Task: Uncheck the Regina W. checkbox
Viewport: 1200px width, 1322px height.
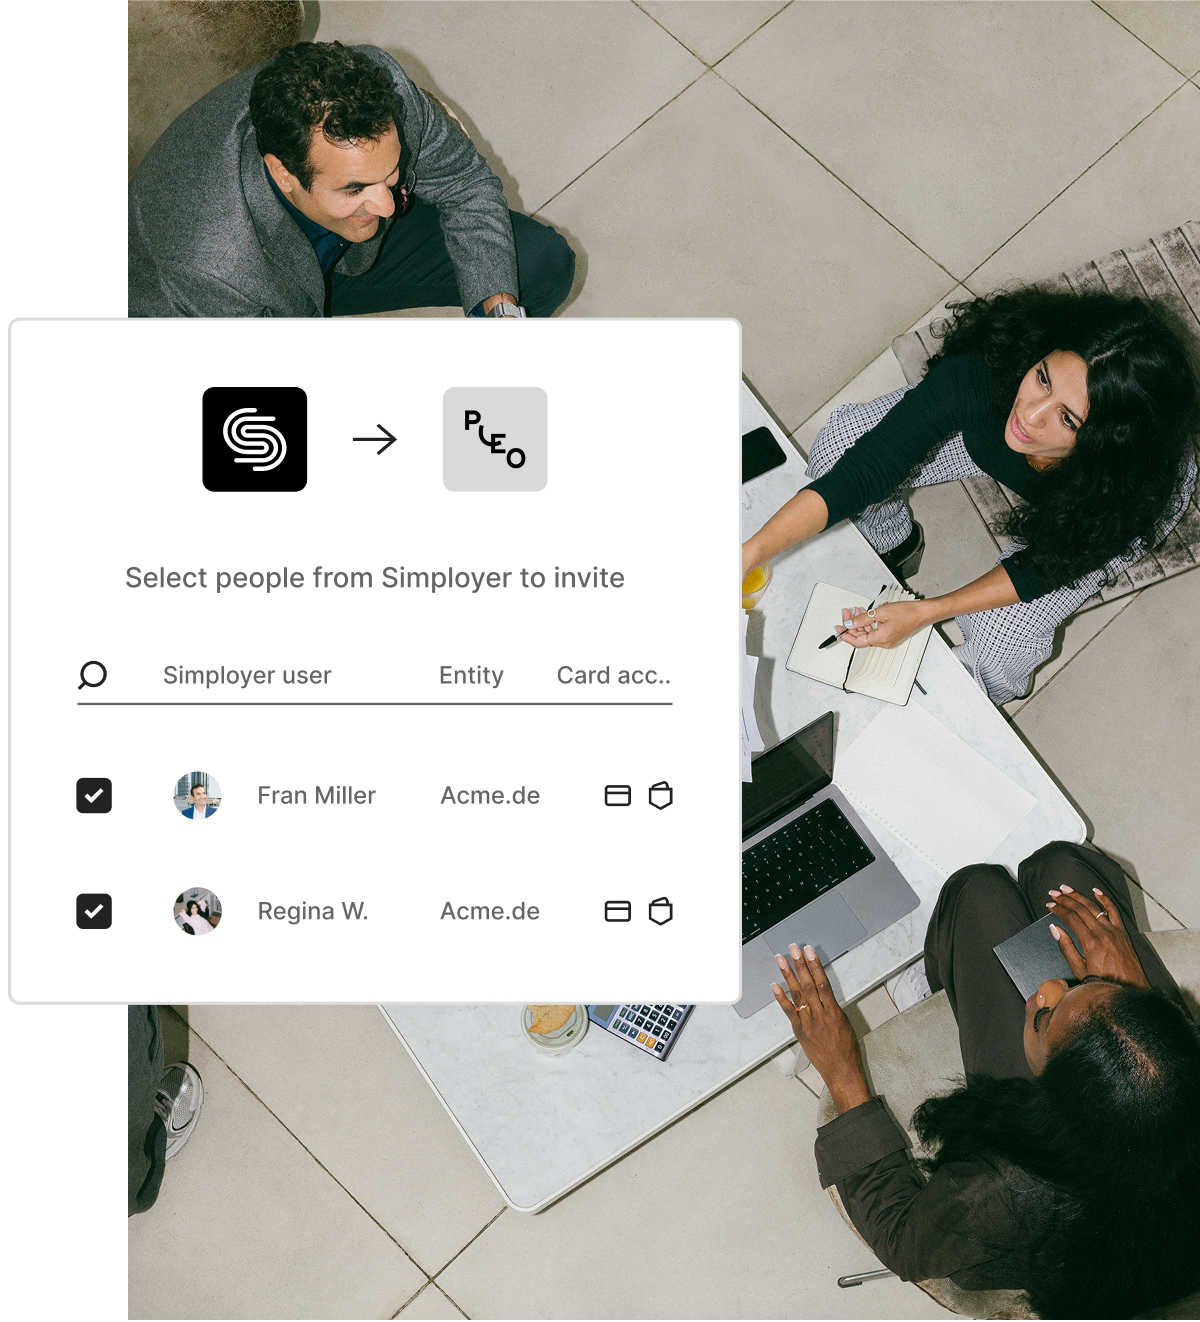Action: tap(94, 911)
